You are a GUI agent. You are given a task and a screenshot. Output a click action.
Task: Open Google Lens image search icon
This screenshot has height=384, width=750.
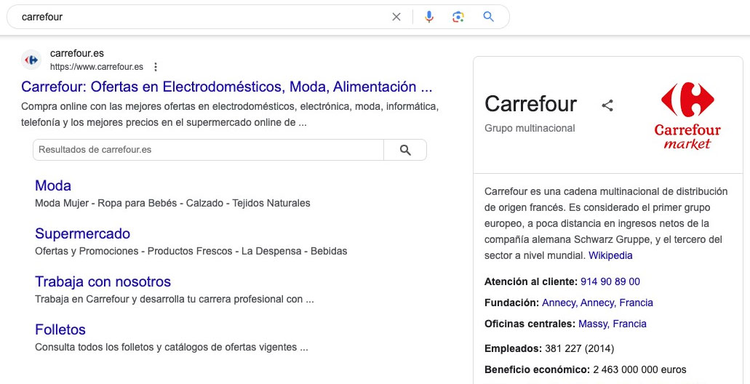pyautogui.click(x=458, y=17)
